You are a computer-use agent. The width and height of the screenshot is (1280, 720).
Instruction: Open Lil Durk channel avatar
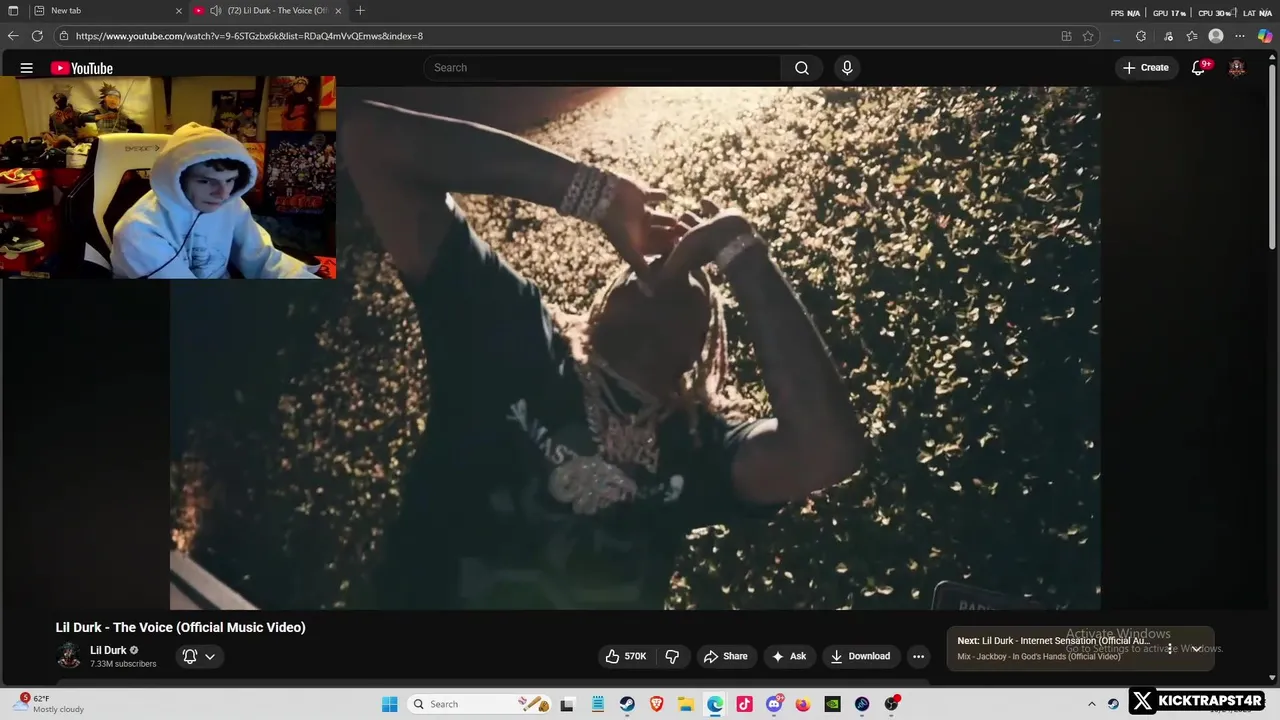[69, 656]
